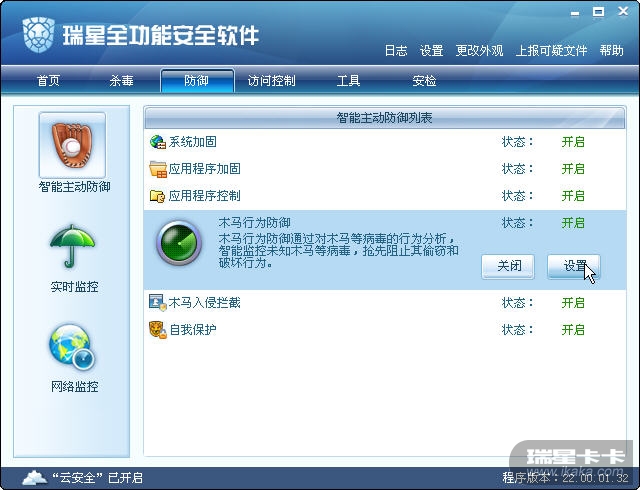The image size is (640, 490).
Task: Switch to the 工具 tab
Action: pos(348,80)
